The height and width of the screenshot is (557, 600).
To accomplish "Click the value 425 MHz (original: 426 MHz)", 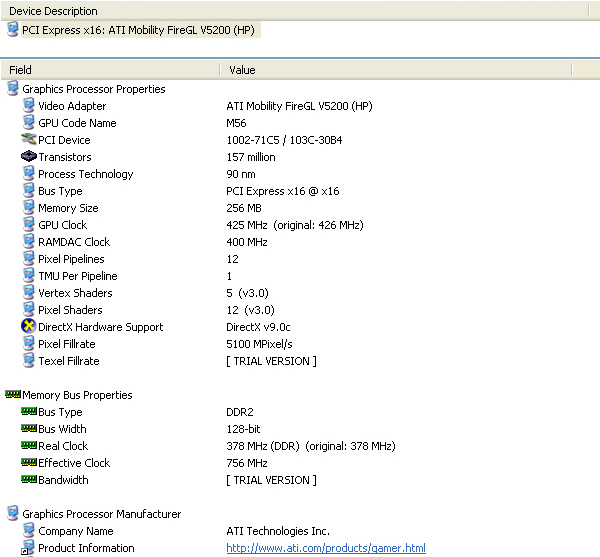I will [x=295, y=225].
